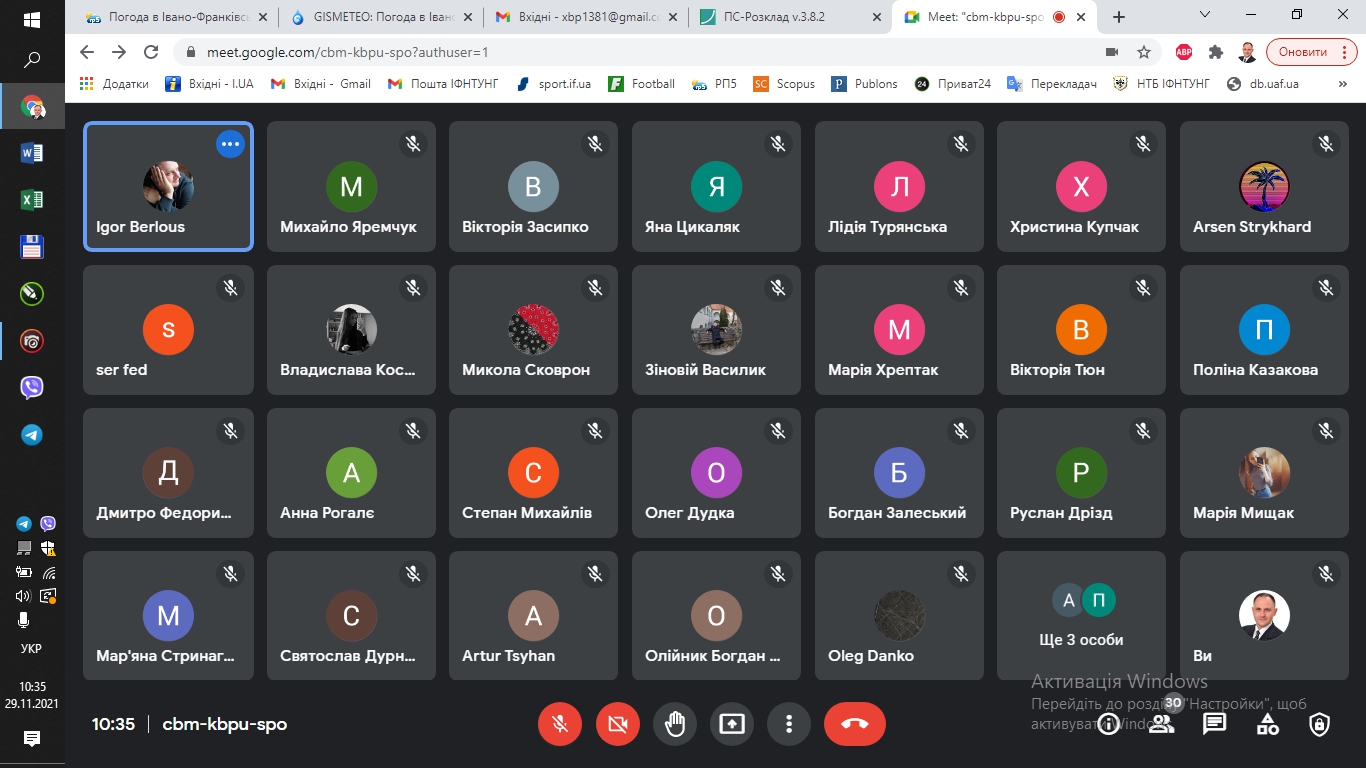
Task: Click the 'Оновити' browser update button
Action: tap(1311, 52)
